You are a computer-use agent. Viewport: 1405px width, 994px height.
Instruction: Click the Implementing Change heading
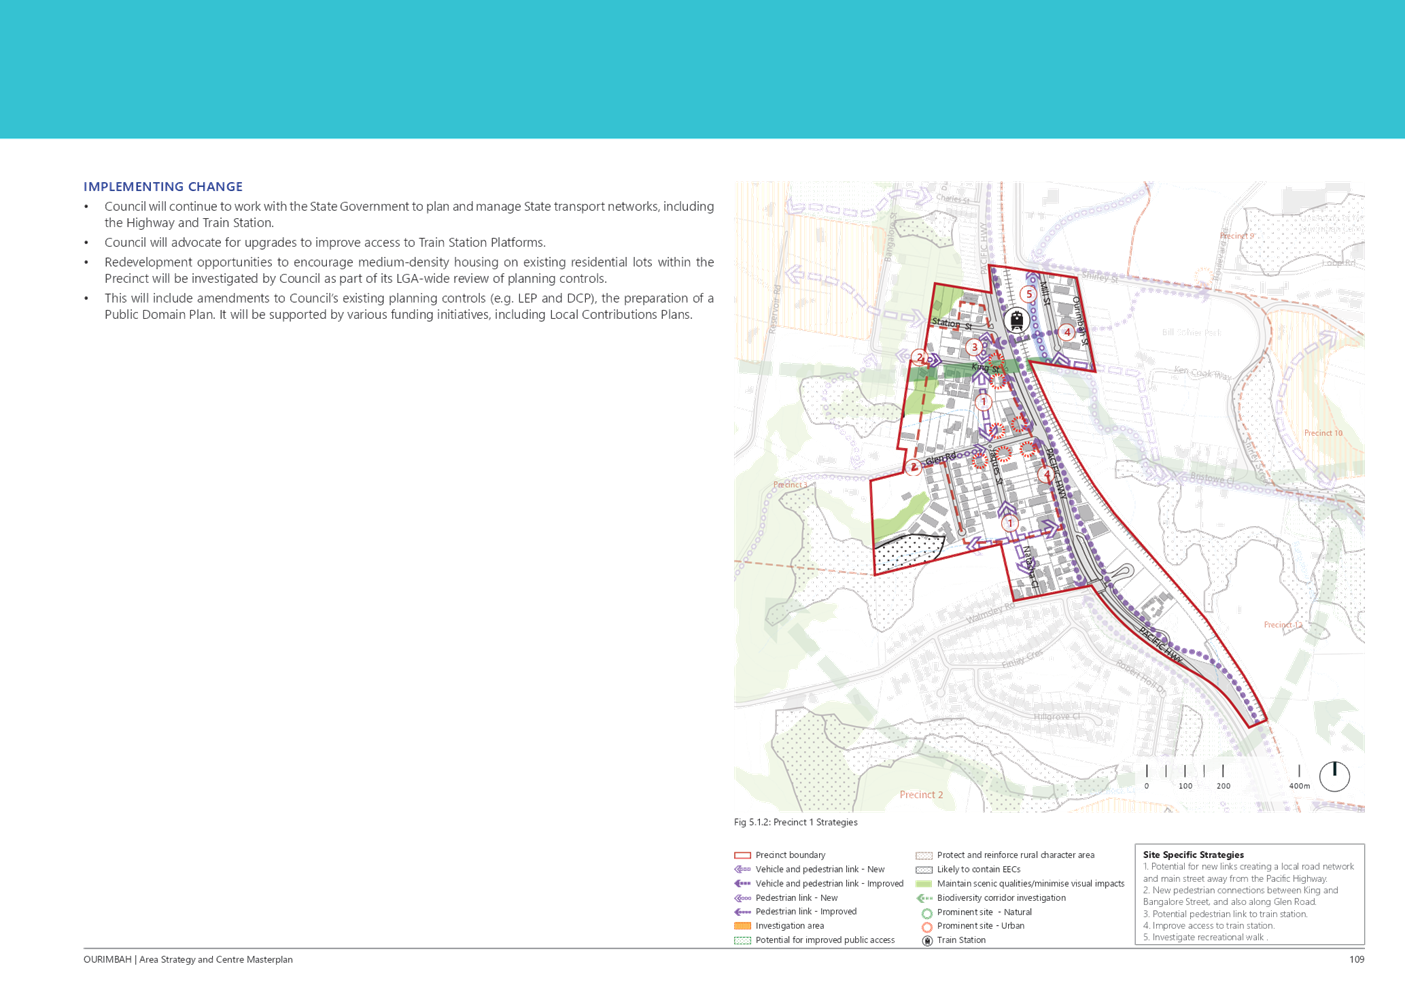tap(163, 187)
